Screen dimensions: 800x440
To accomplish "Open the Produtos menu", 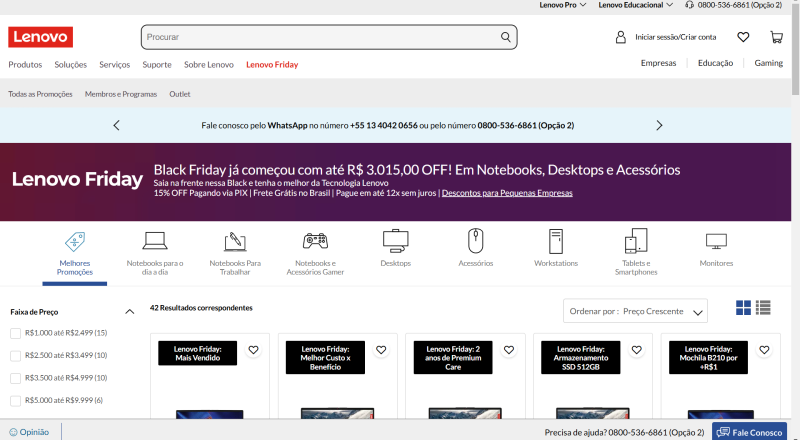I will tap(25, 64).
